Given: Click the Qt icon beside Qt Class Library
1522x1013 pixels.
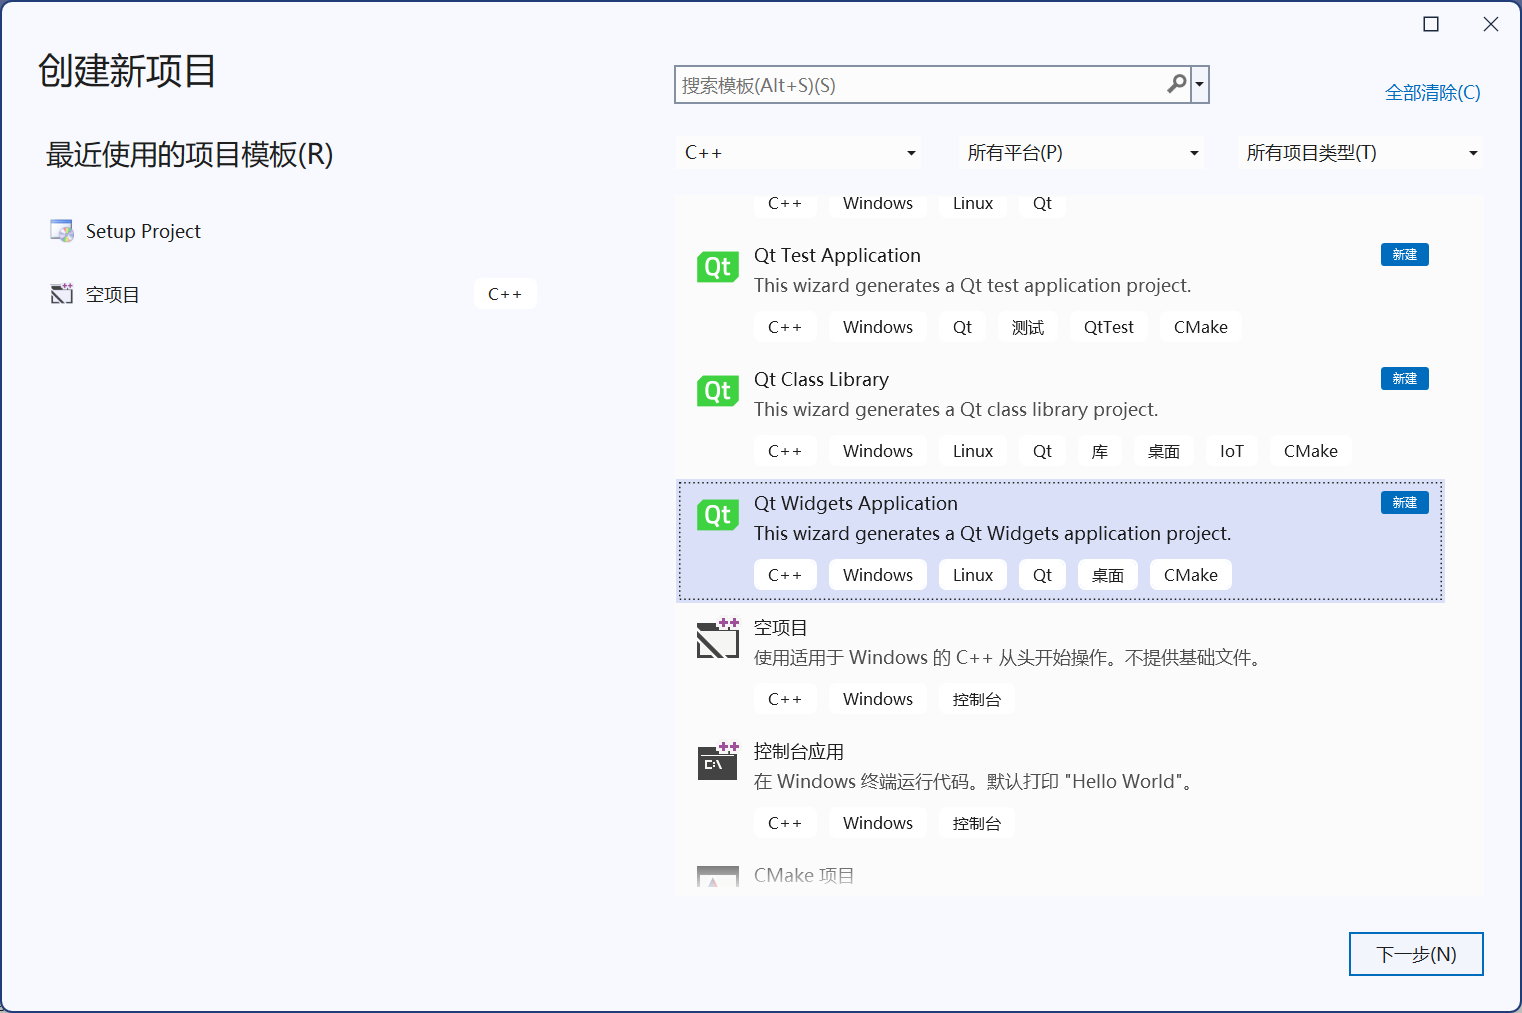Looking at the screenshot, I should point(717,391).
